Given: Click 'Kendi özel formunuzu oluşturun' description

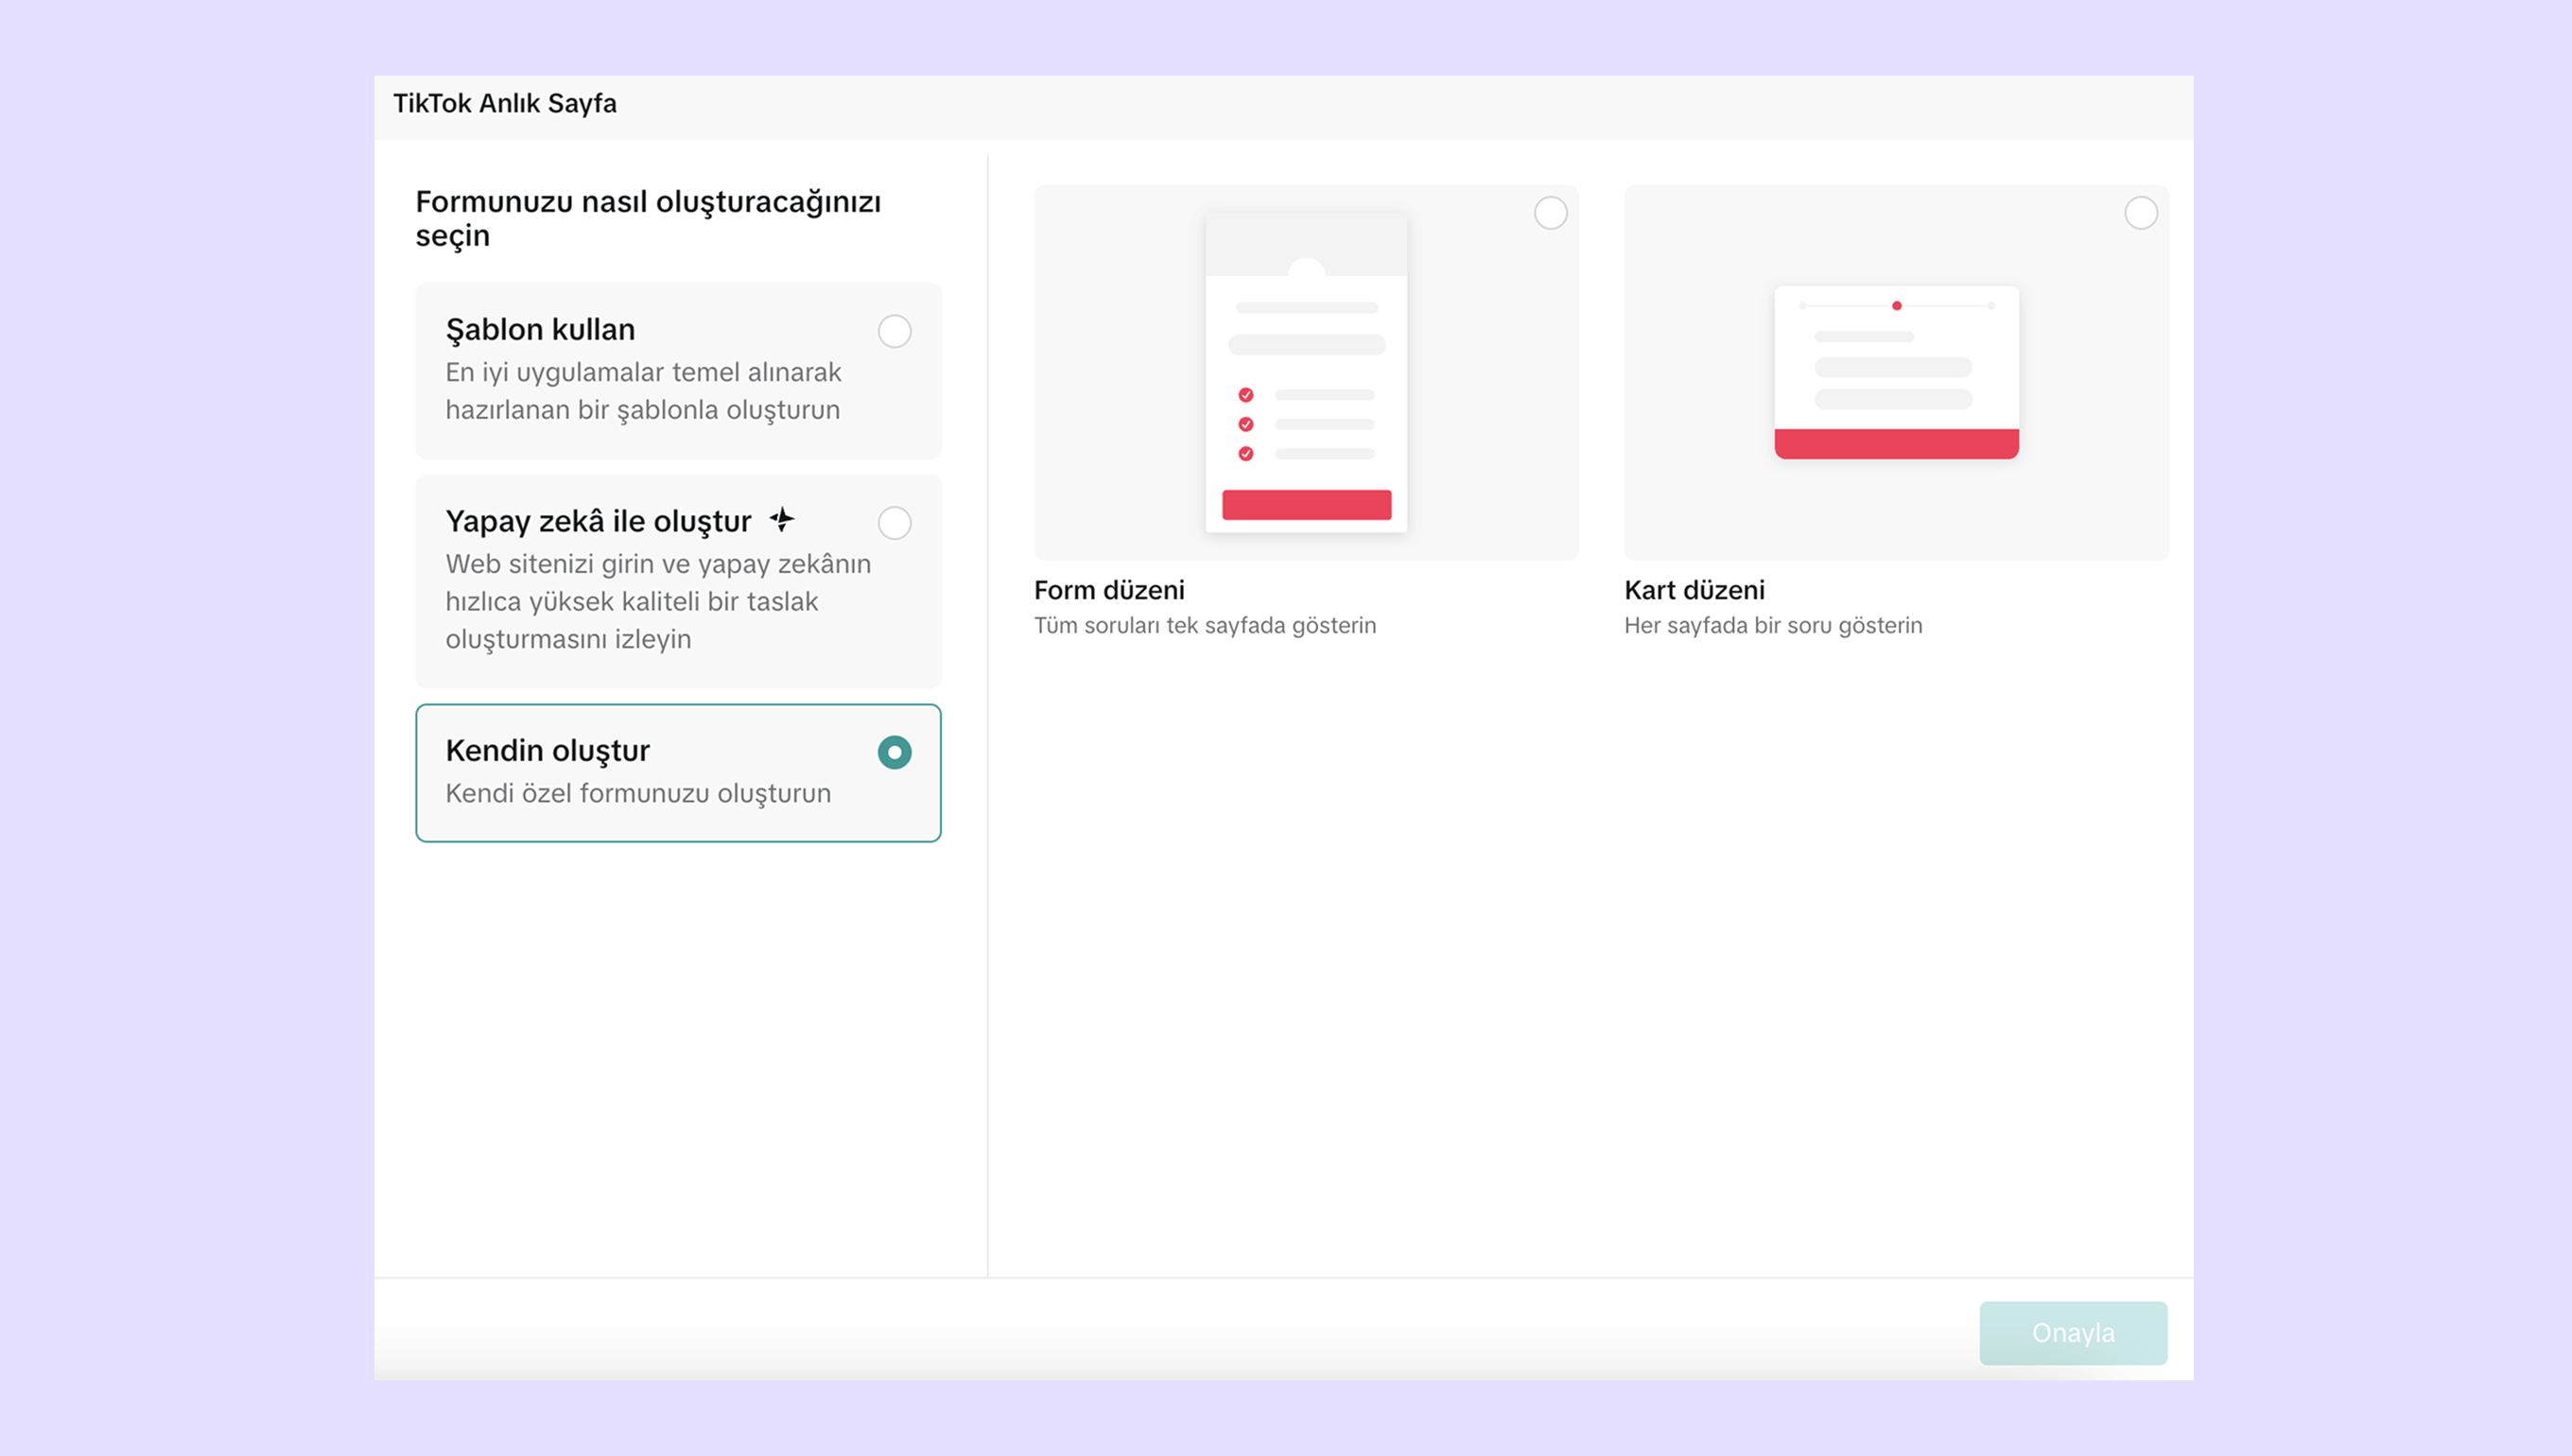Looking at the screenshot, I should pos(638,793).
